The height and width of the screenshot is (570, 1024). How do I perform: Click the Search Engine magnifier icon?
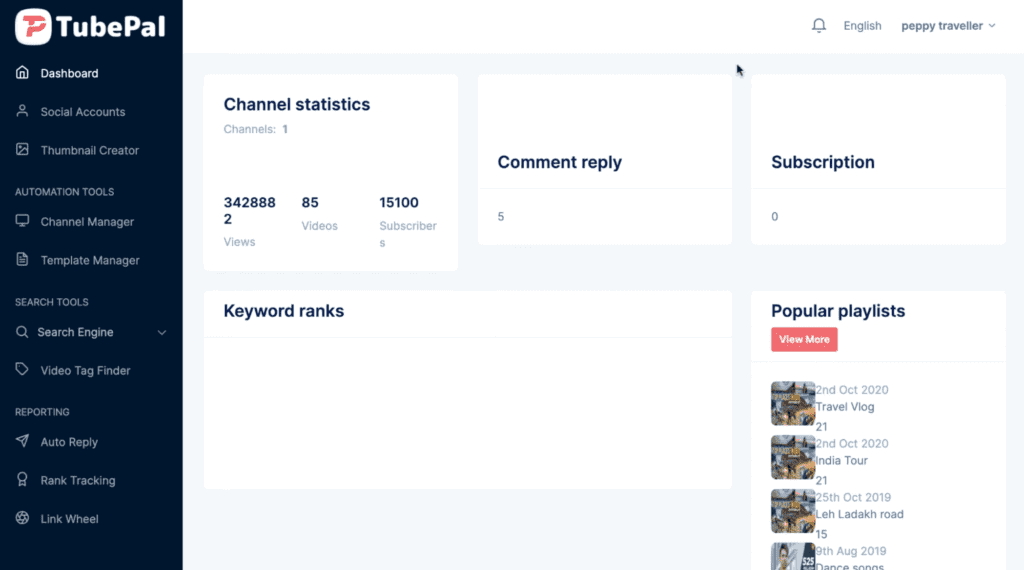pos(22,332)
